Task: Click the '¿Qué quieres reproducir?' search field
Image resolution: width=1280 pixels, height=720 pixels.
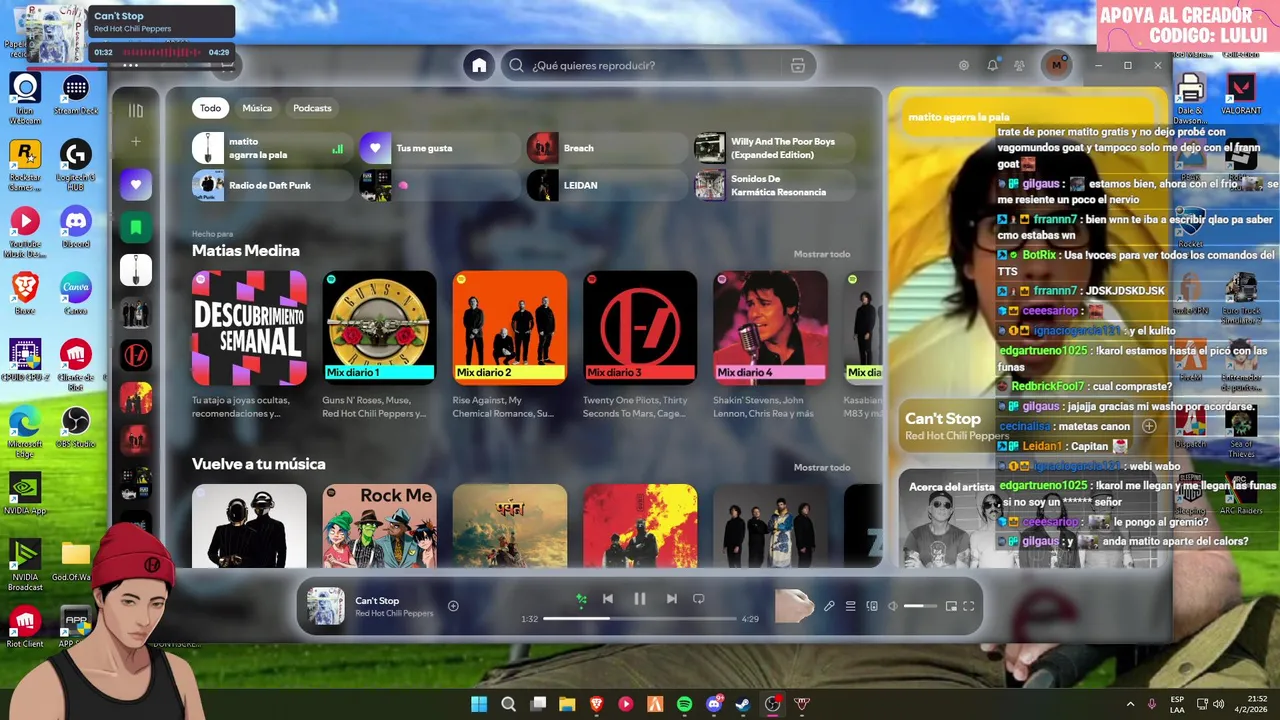Action: [658, 65]
